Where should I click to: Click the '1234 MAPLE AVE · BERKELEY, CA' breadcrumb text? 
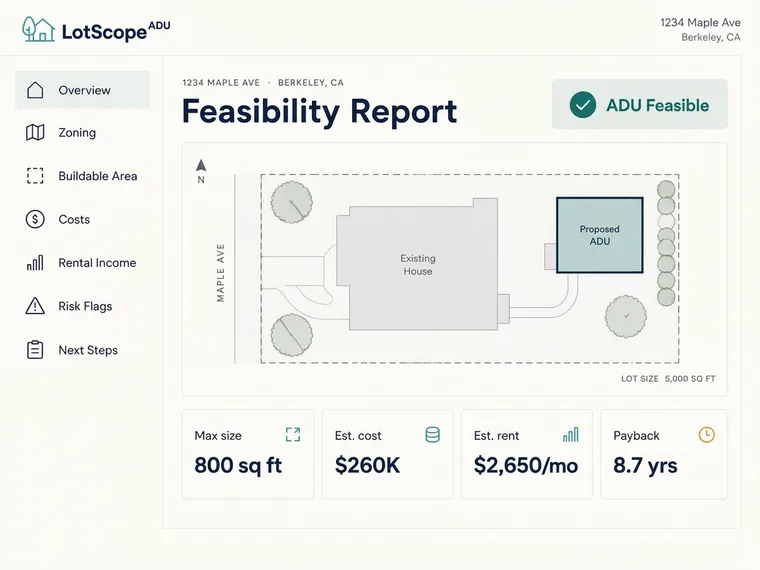pos(263,83)
